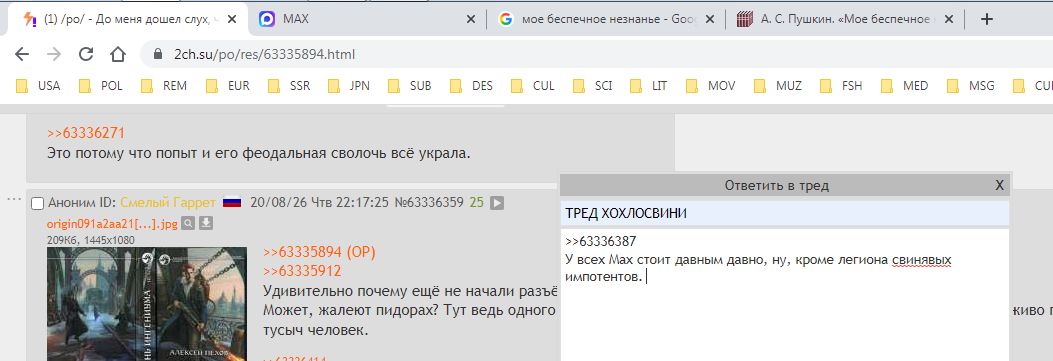Image resolution: width=1053 pixels, height=361 pixels.
Task: Click the padlock site info icon
Action: click(158, 54)
